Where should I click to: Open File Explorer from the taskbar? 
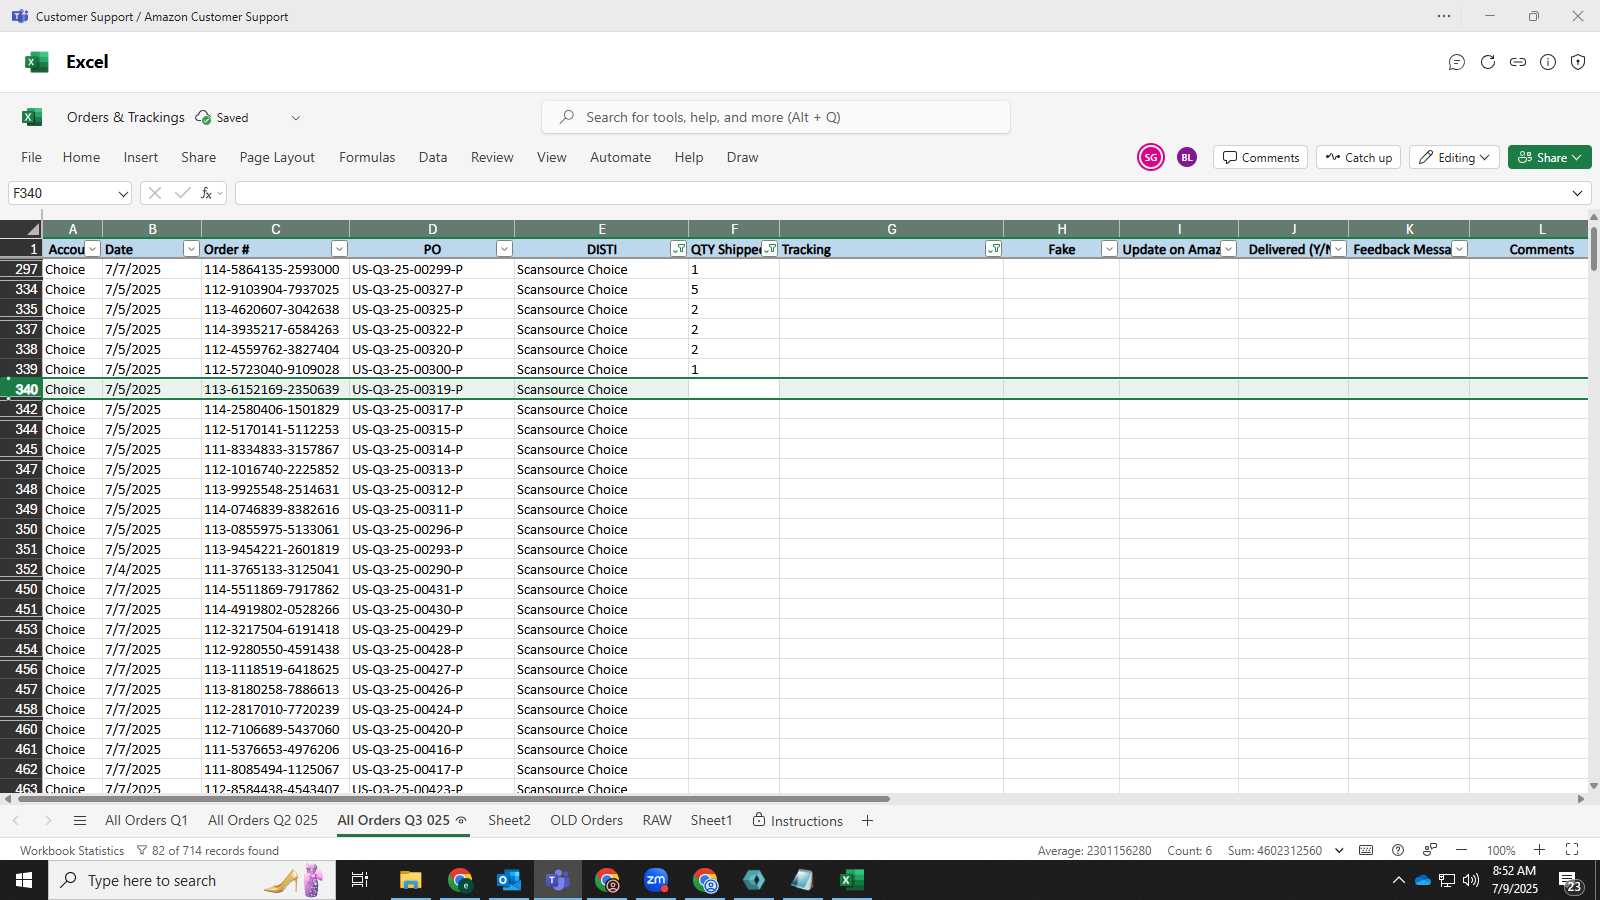coord(411,880)
